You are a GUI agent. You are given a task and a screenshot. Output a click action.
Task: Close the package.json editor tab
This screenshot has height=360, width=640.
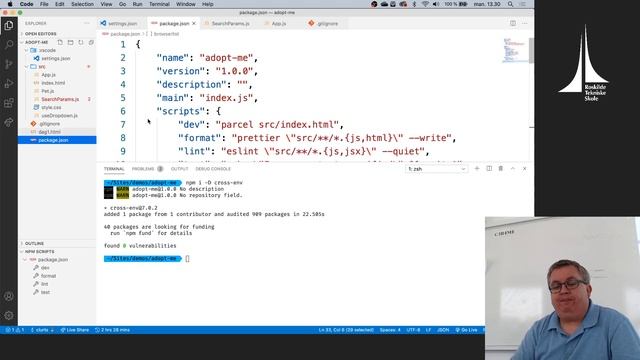194,23
